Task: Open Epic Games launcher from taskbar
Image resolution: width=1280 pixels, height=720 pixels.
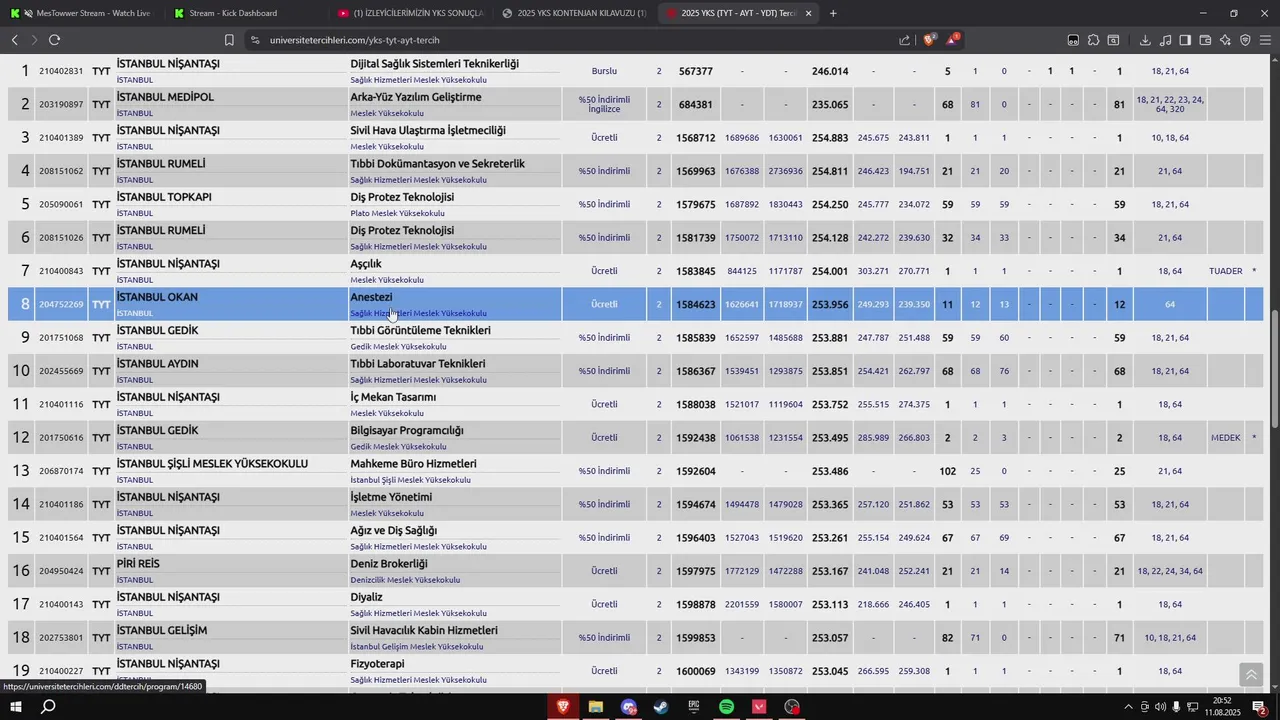Action: tap(694, 707)
